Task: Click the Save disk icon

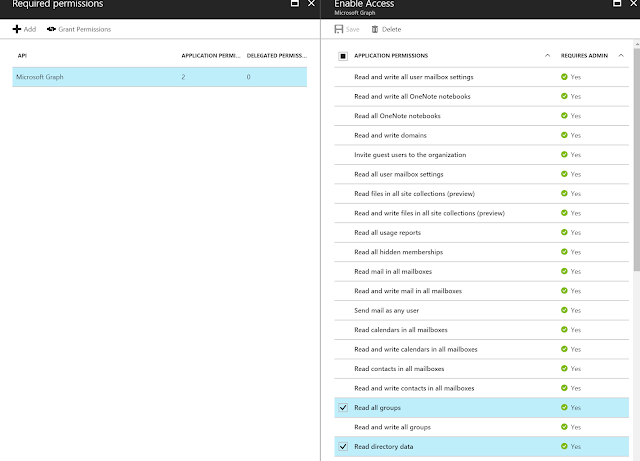Action: [338, 29]
